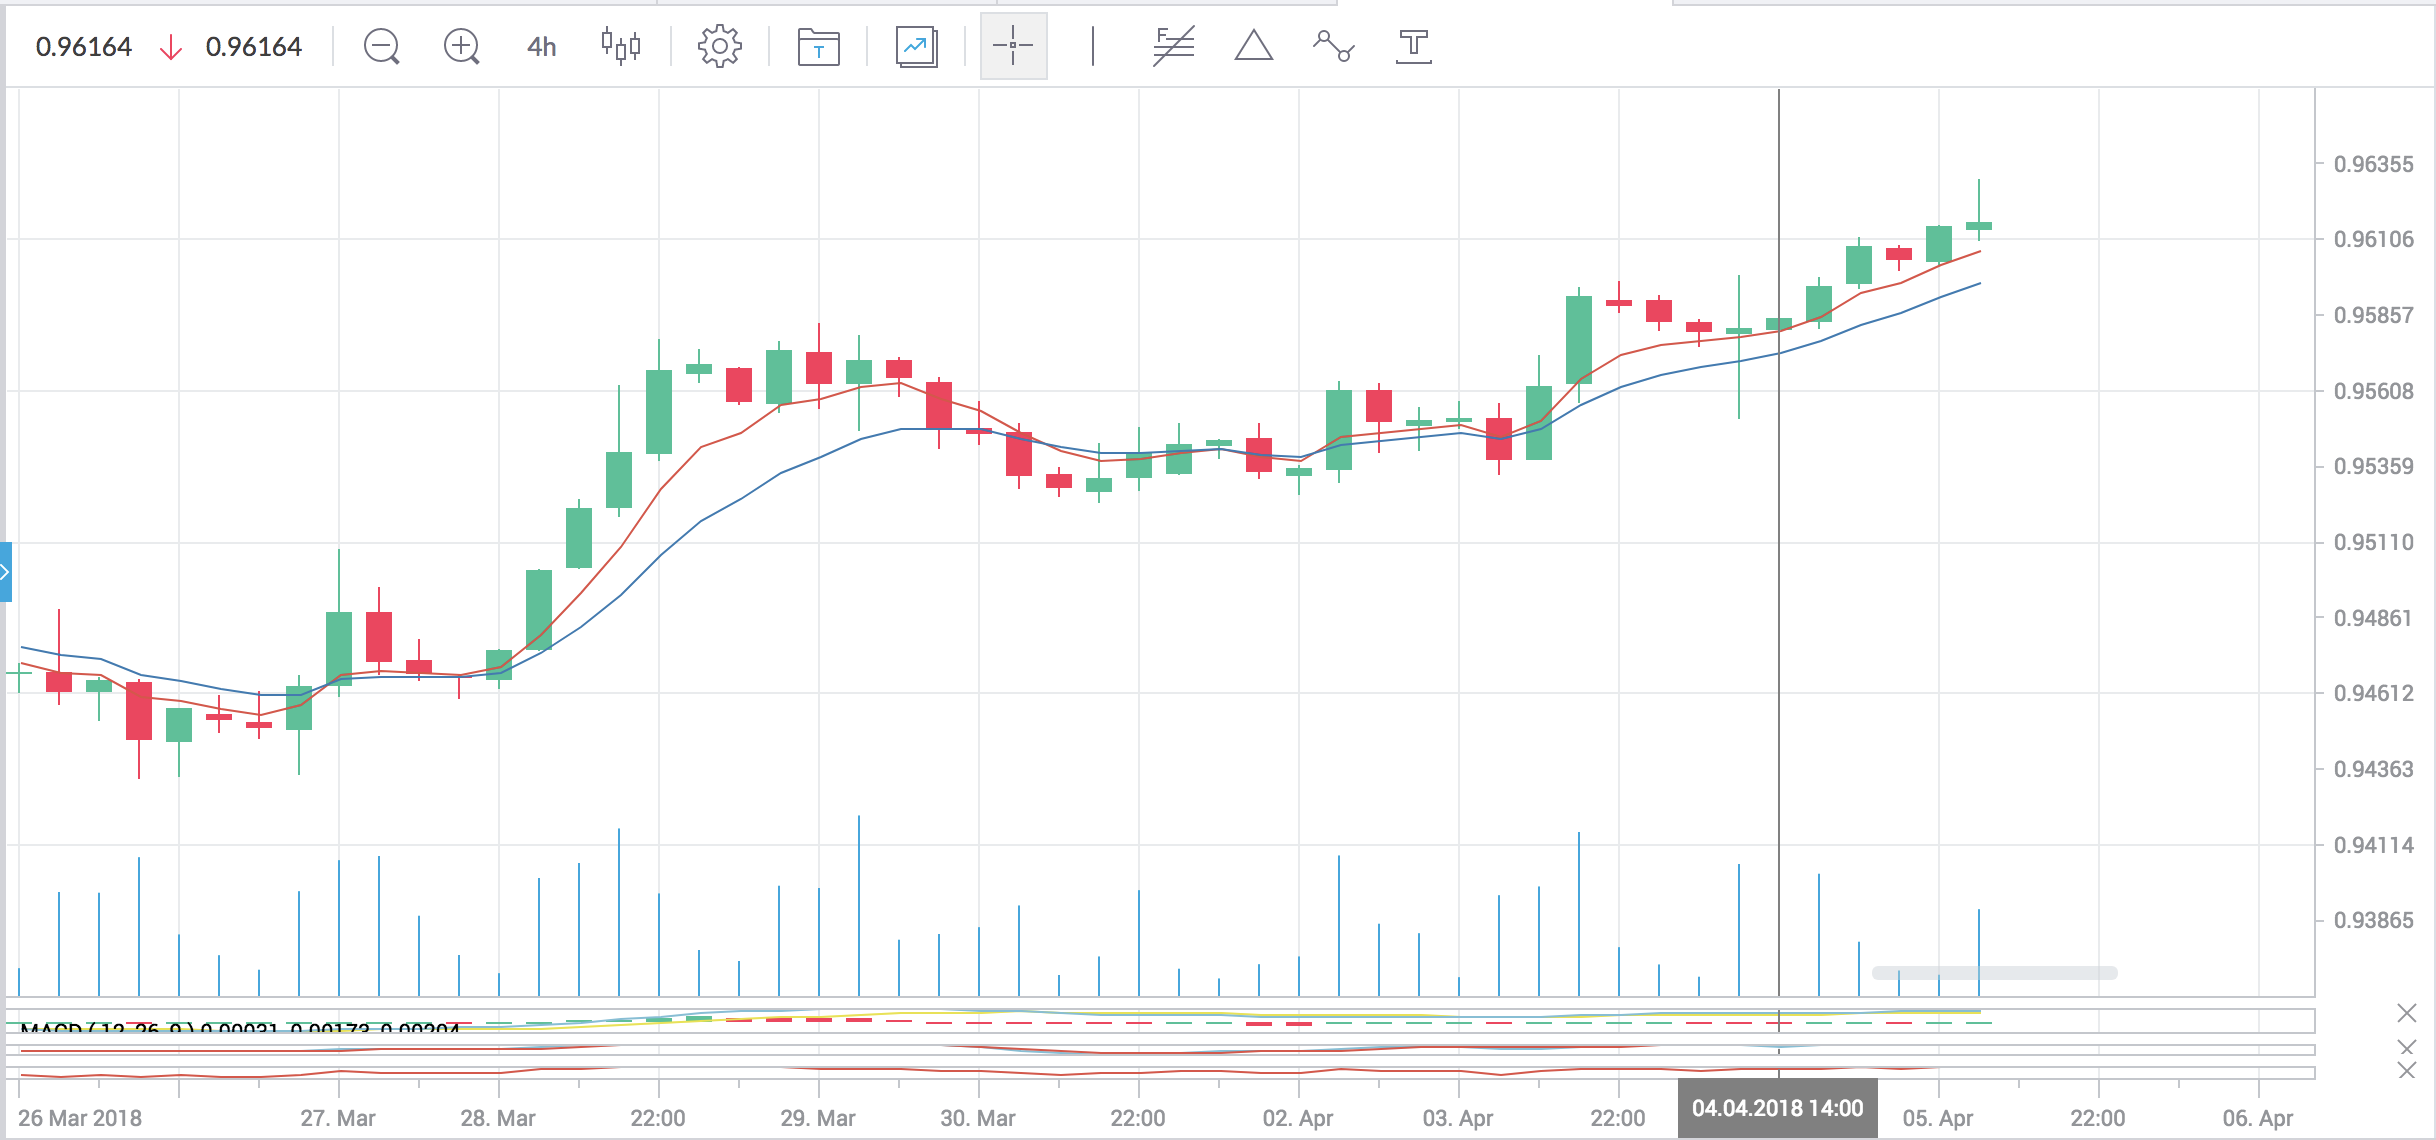Zoom out the chart with minus magnifier

(381, 47)
